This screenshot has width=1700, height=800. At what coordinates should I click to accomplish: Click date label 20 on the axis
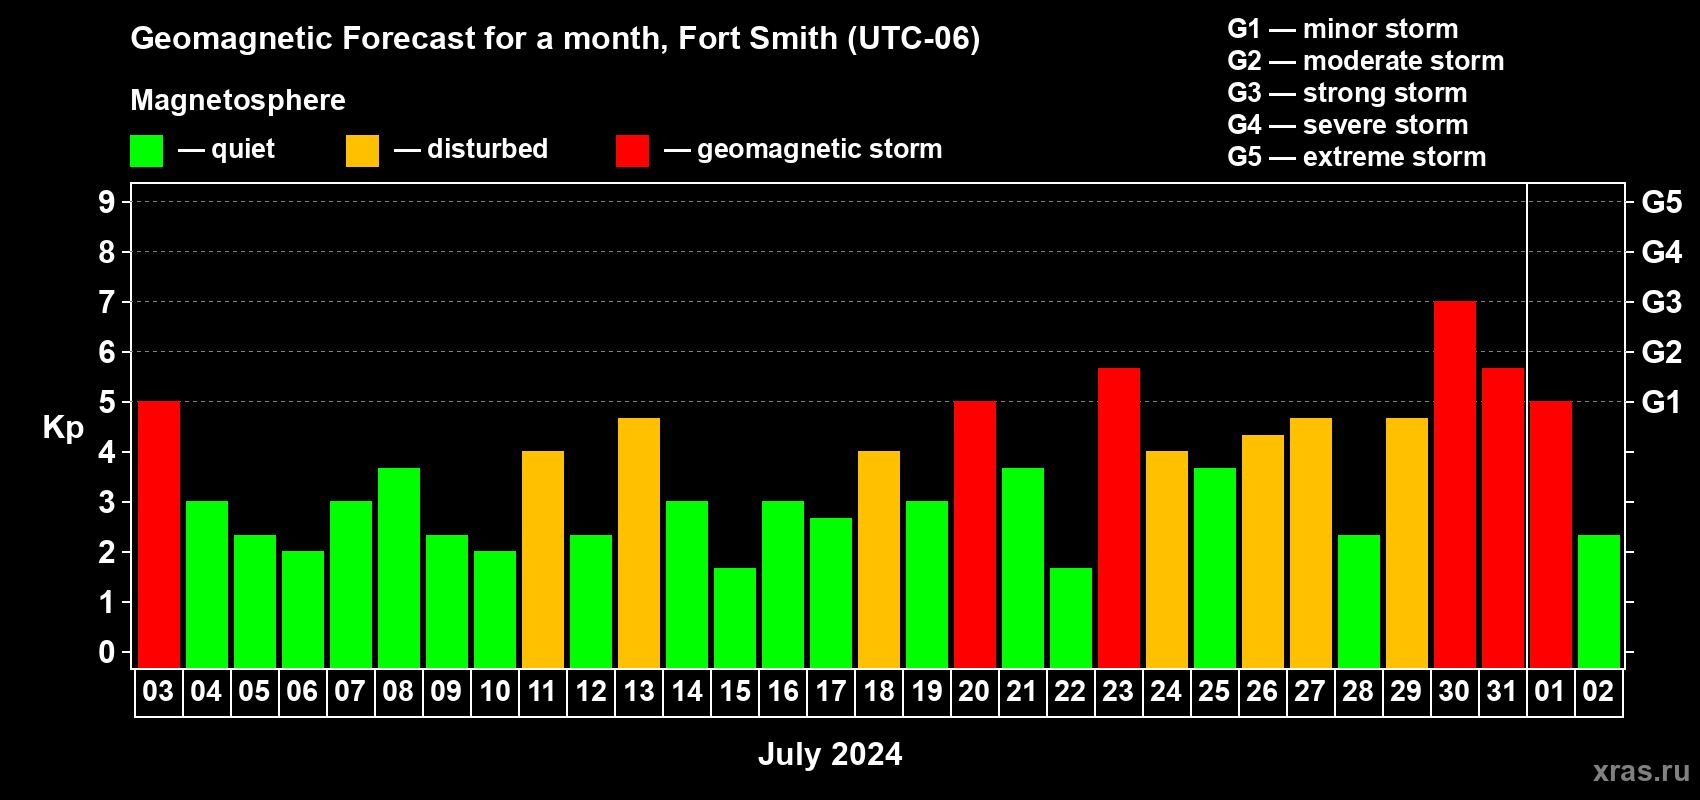tap(974, 692)
